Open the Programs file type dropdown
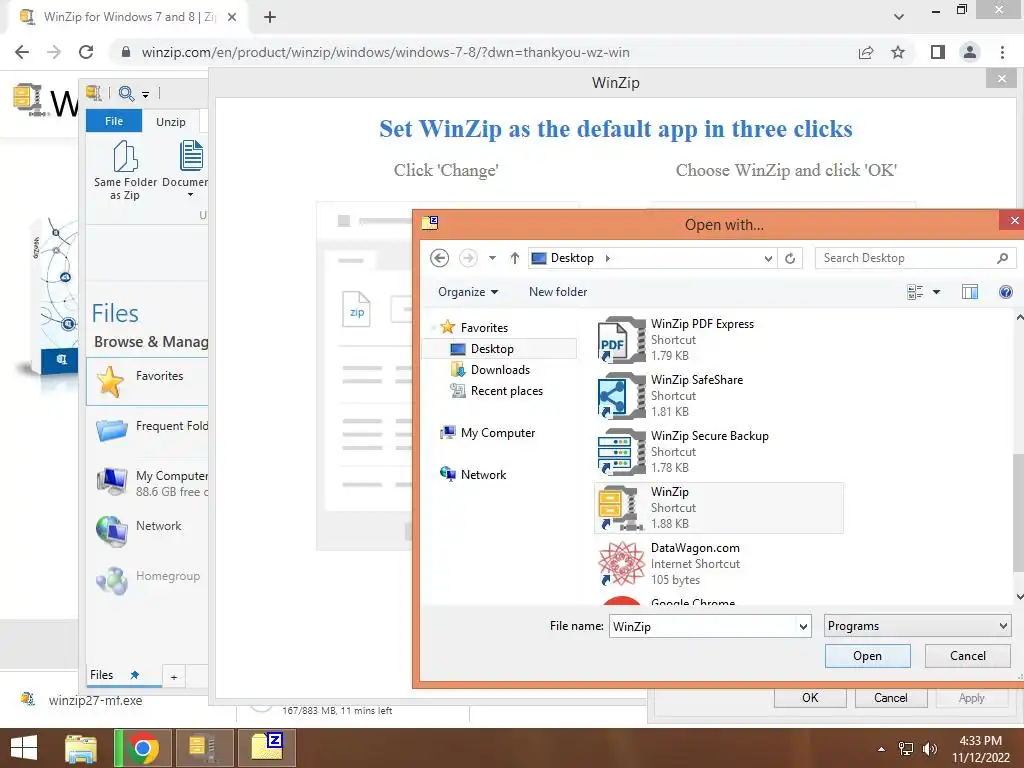Image resolution: width=1024 pixels, height=768 pixels. 918,626
